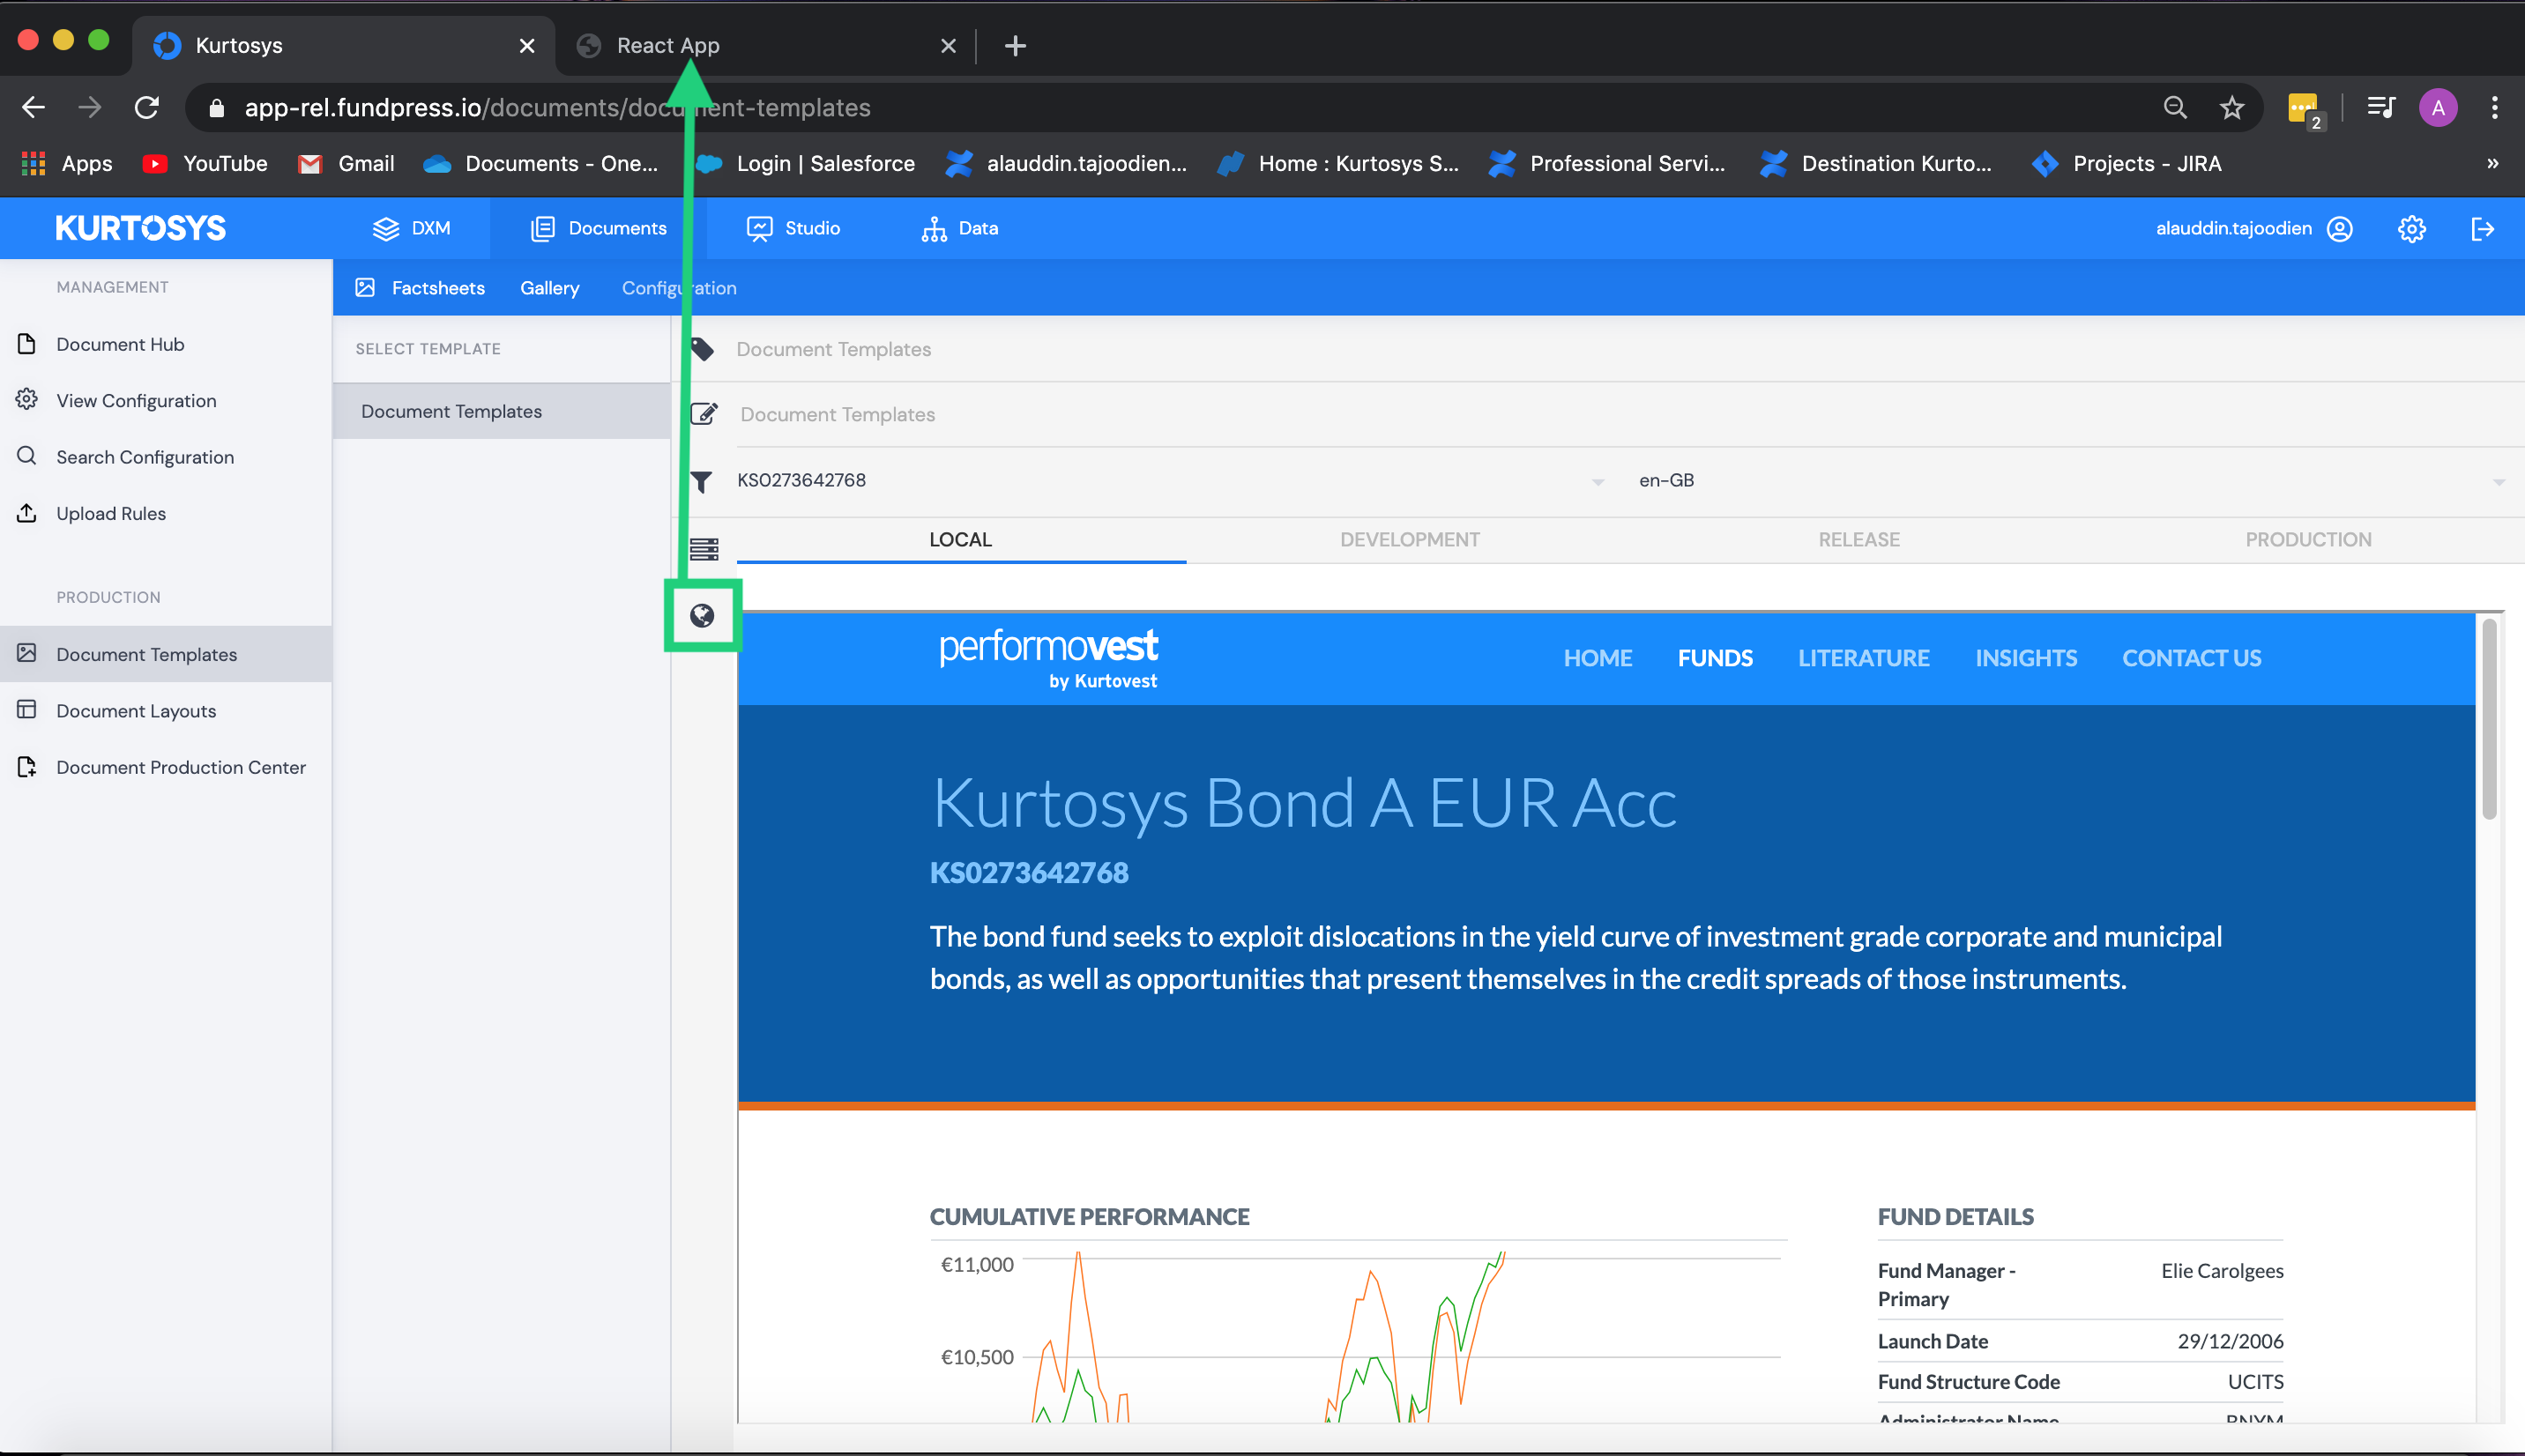Click the browser zoom magnifier icon

click(x=2175, y=107)
